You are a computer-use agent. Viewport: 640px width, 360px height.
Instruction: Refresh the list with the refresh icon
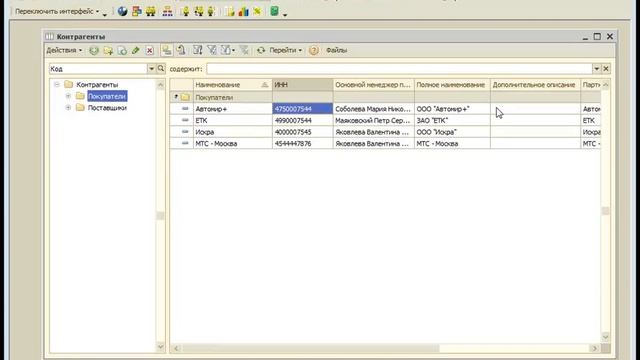pyautogui.click(x=261, y=50)
